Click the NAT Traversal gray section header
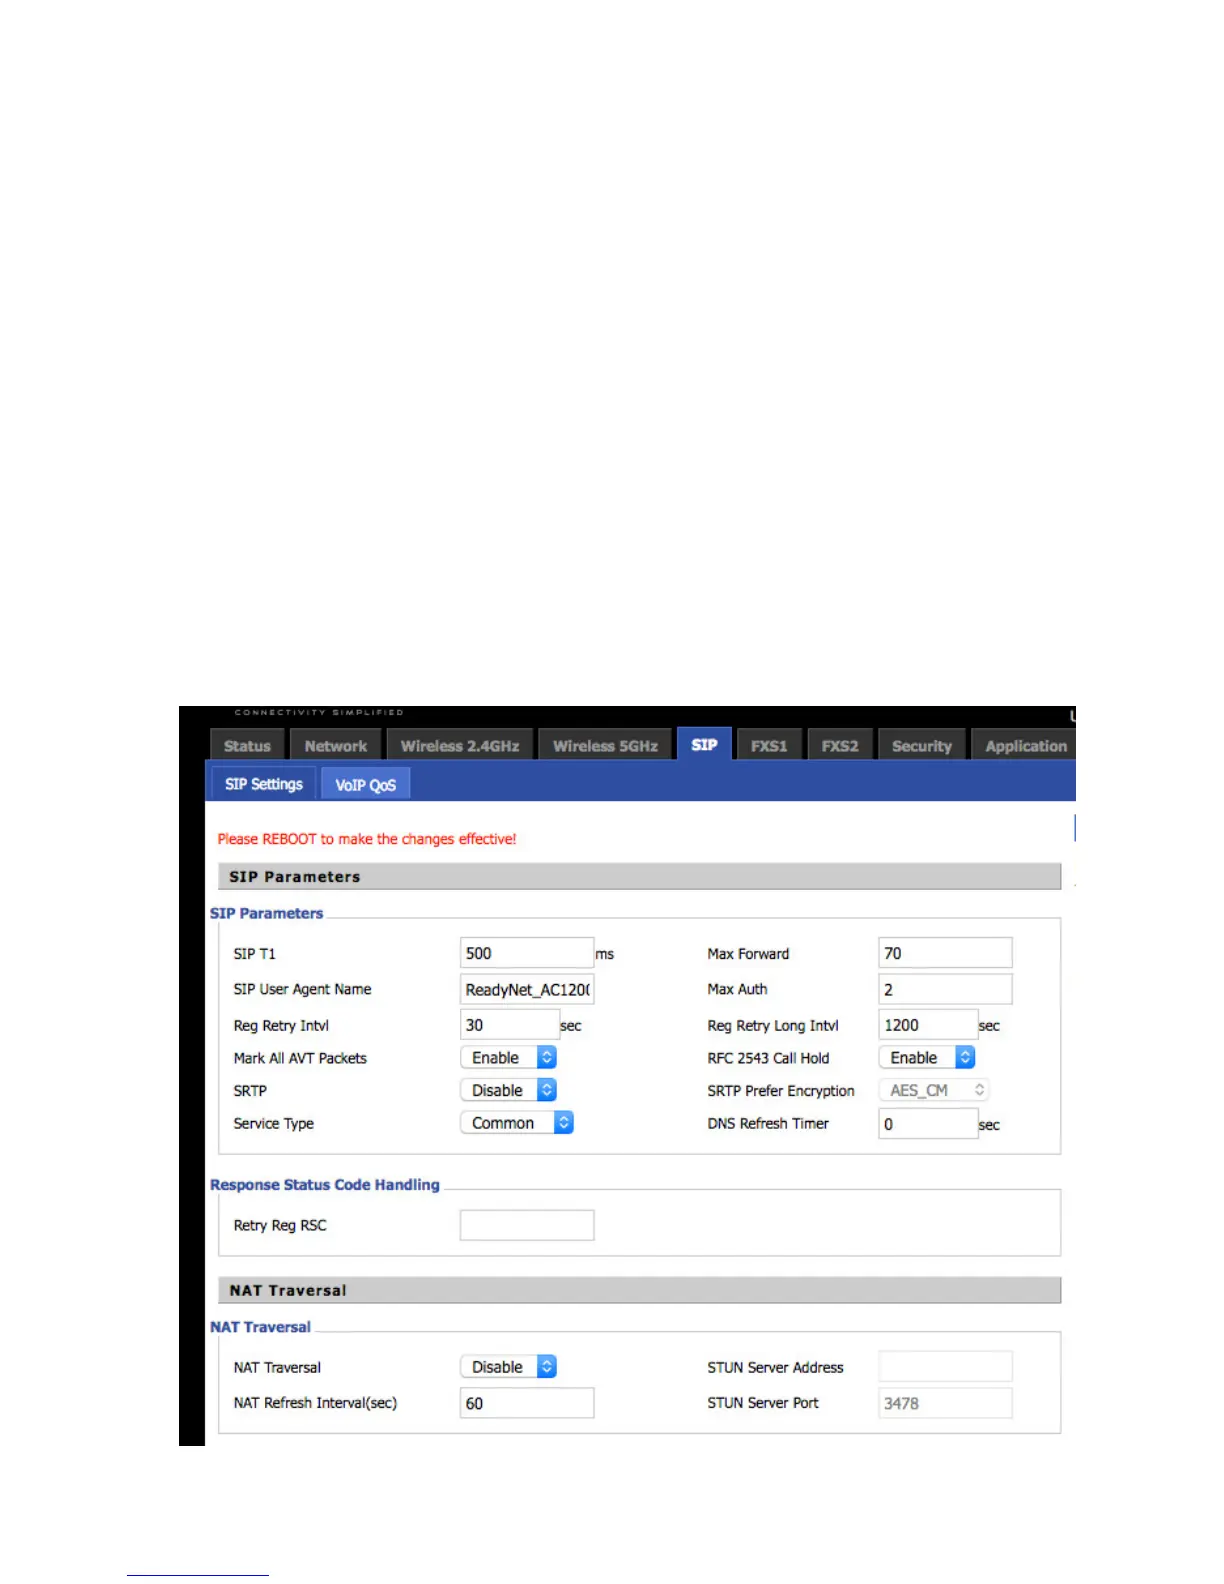Screen dimensions: 1224x1584 click(639, 1290)
